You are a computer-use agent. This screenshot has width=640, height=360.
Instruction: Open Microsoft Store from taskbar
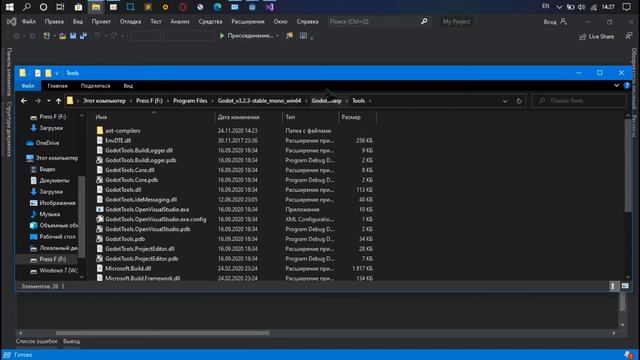[78, 7]
